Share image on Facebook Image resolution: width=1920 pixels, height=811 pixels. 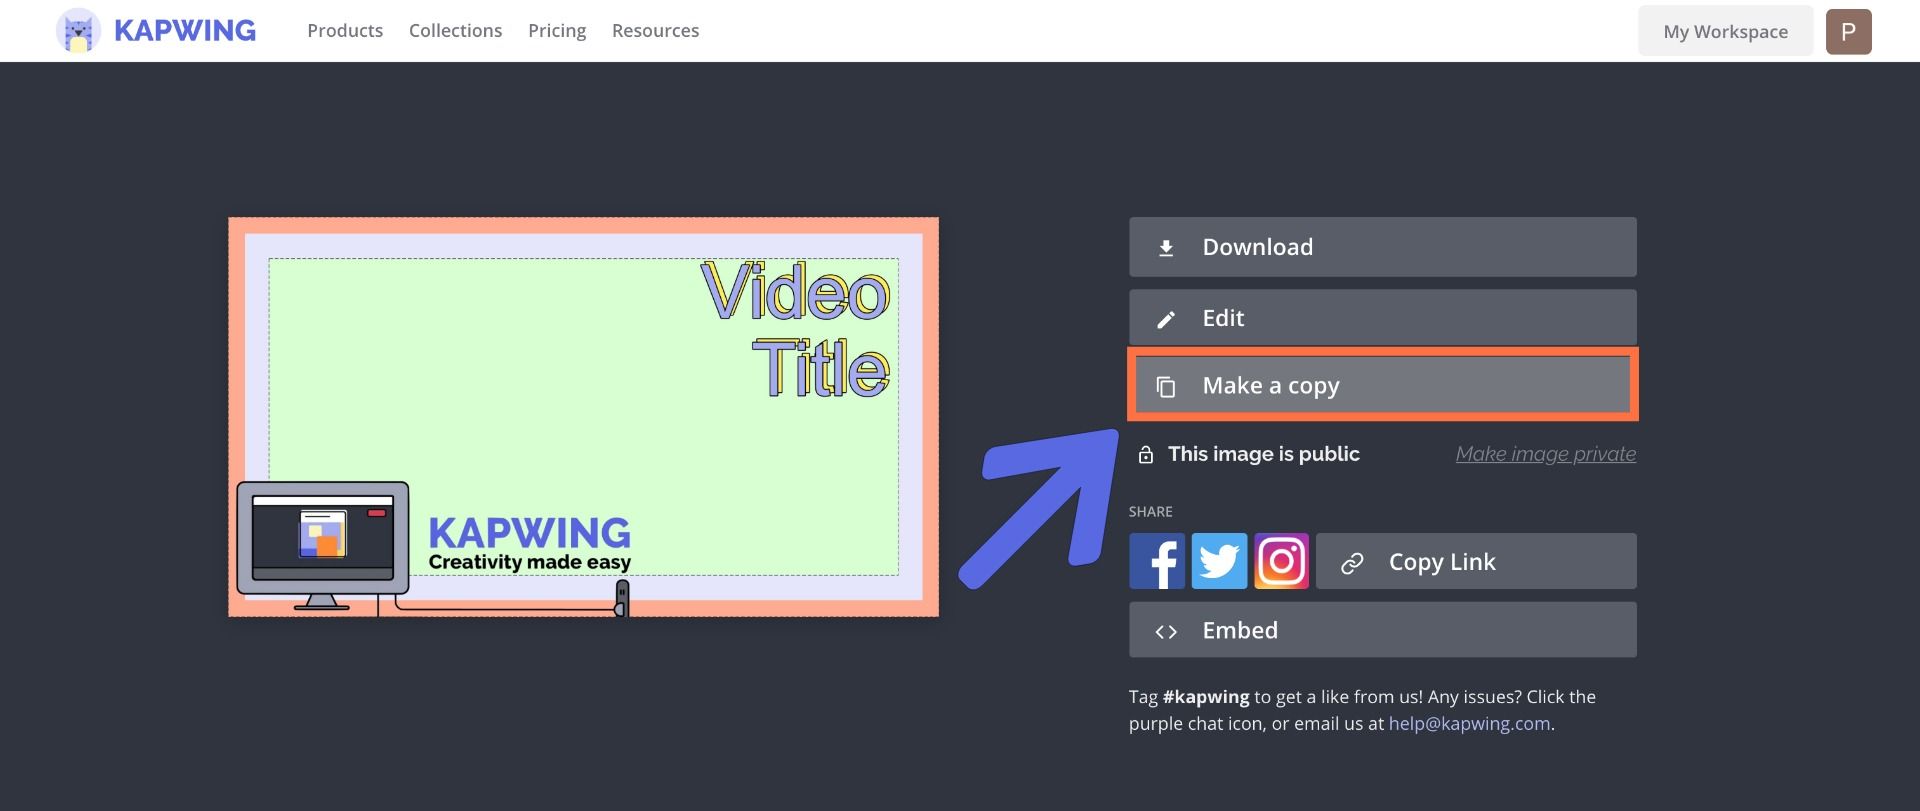point(1157,561)
